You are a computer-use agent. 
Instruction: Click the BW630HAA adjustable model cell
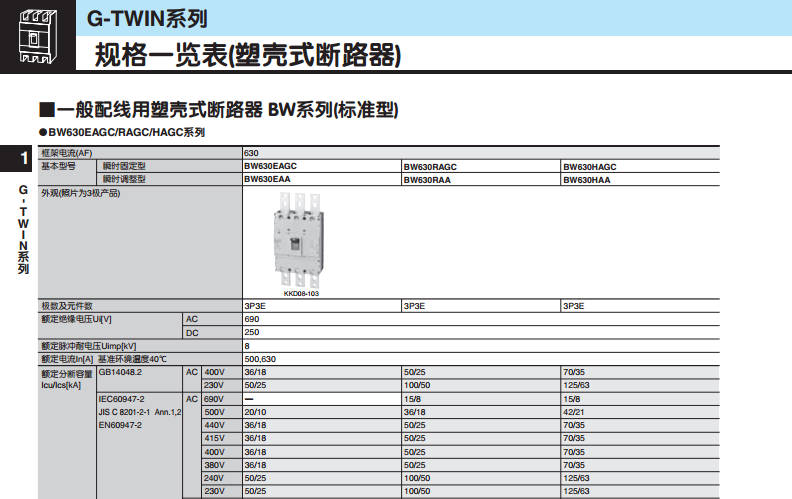coord(587,179)
